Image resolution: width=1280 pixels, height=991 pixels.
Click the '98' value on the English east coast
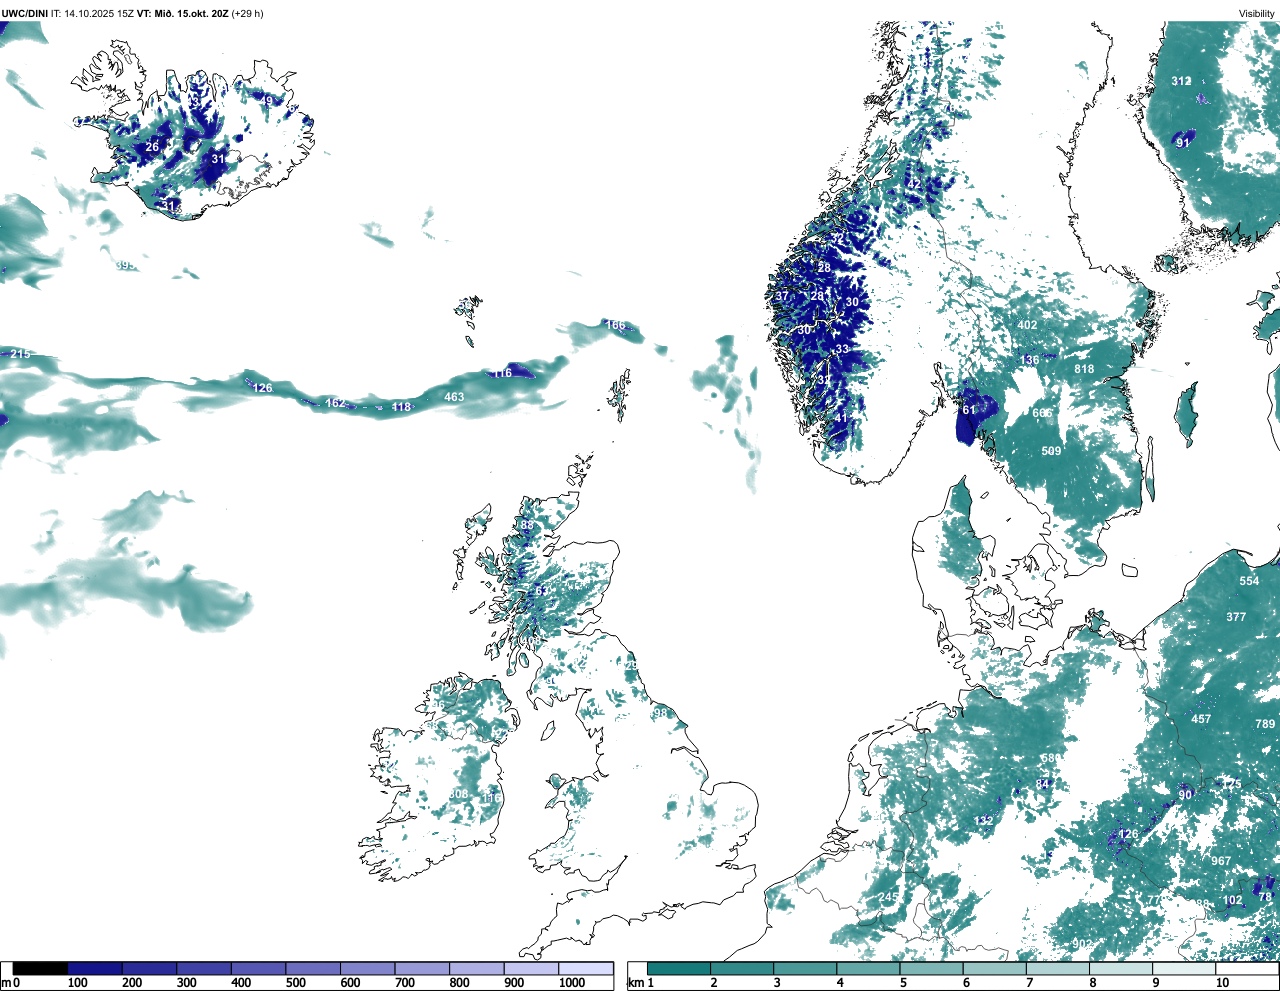pos(660,713)
